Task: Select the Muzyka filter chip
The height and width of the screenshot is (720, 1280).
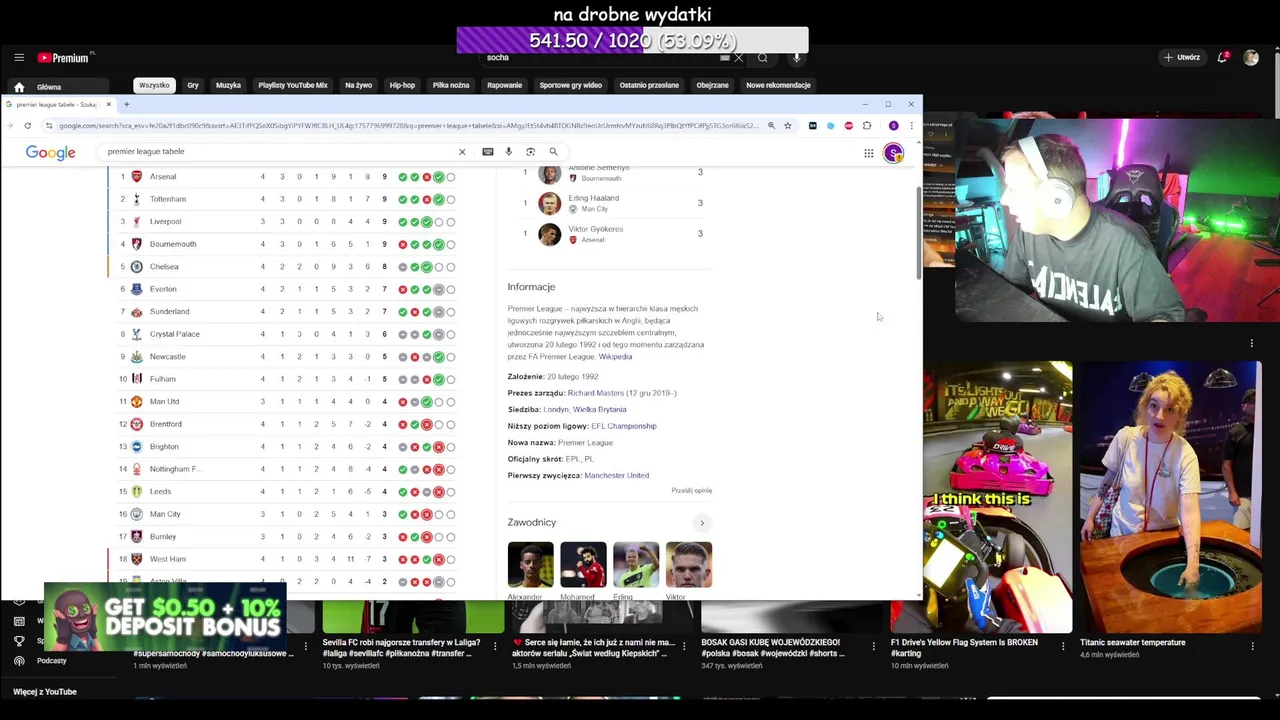Action: click(228, 85)
